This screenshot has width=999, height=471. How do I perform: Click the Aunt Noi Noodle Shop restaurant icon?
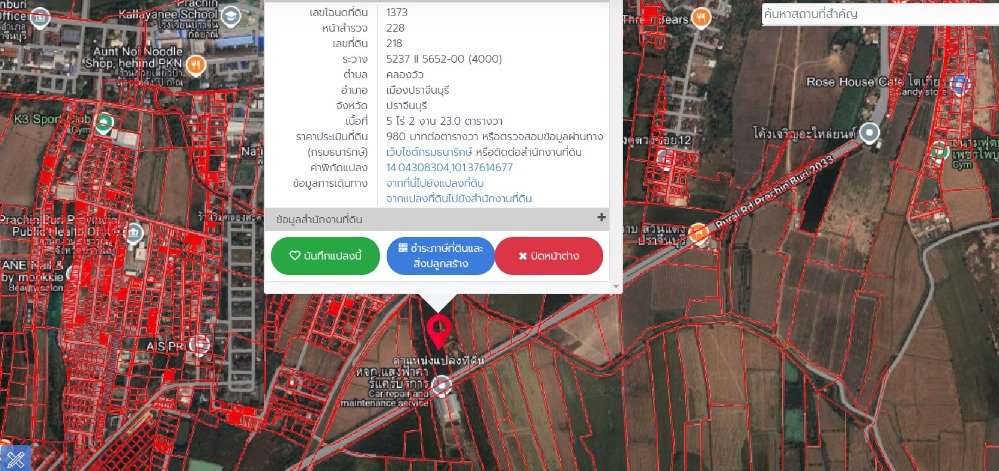click(196, 64)
